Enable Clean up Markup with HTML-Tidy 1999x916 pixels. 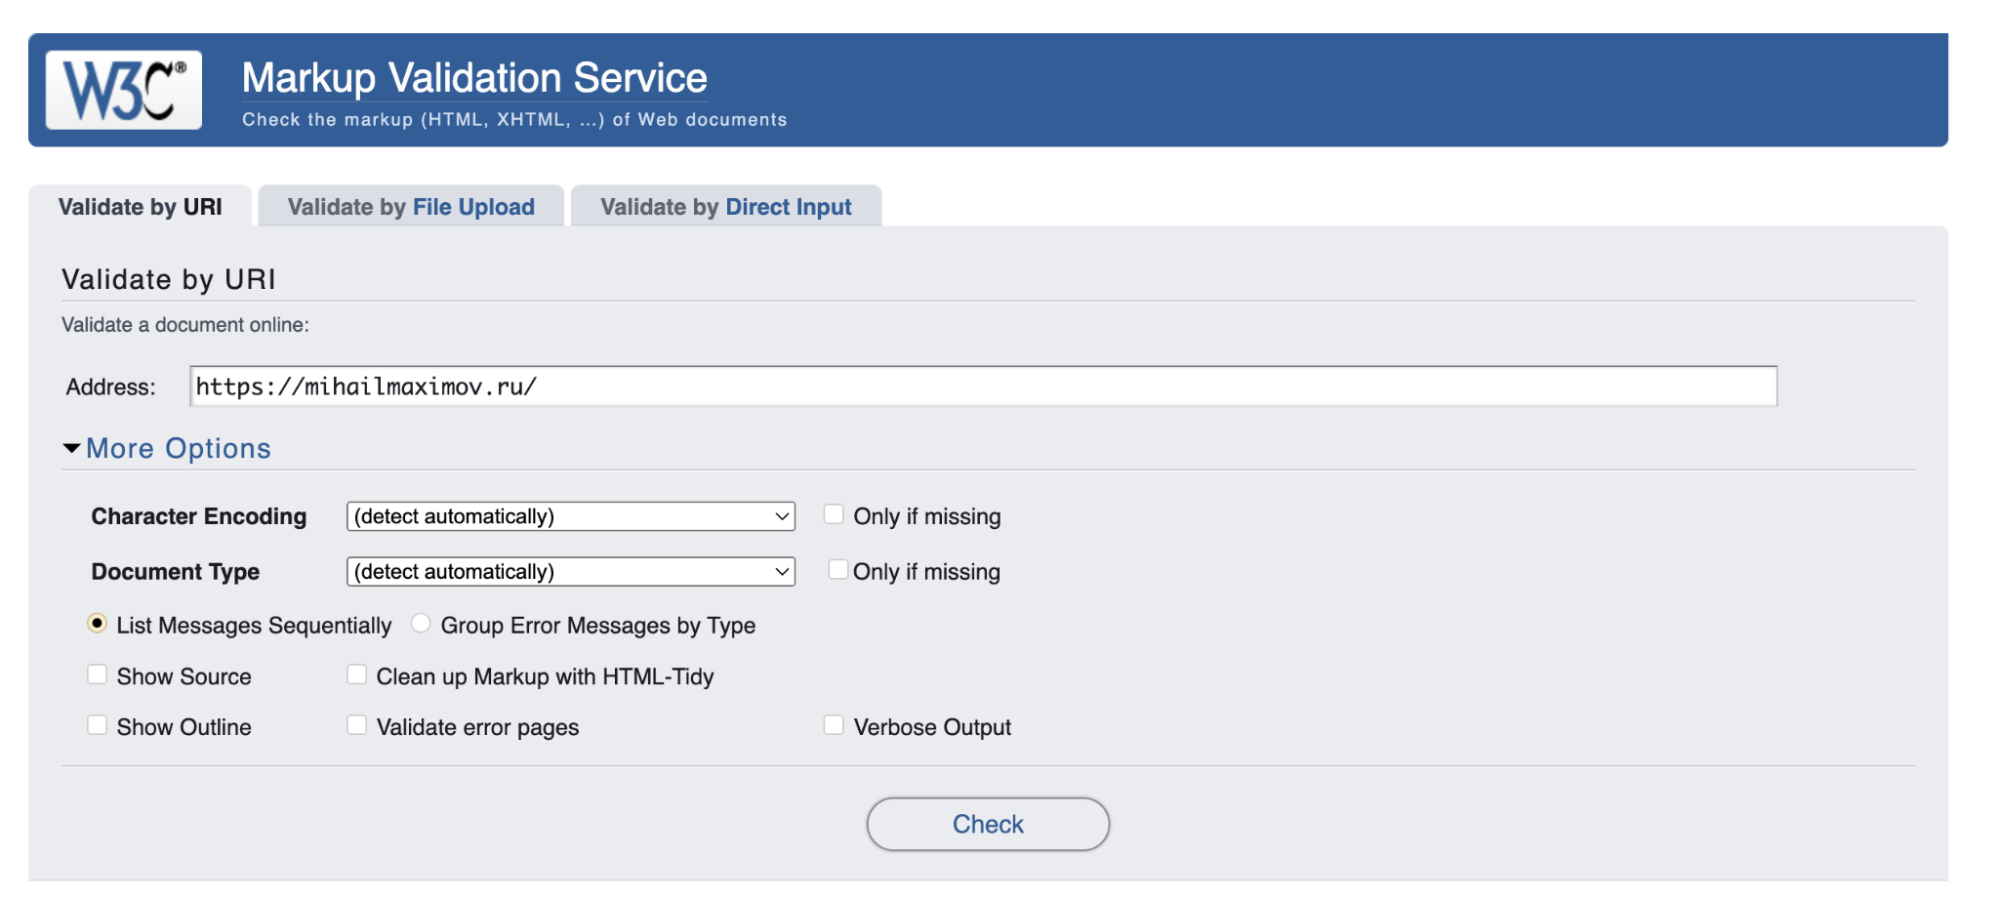coord(356,675)
